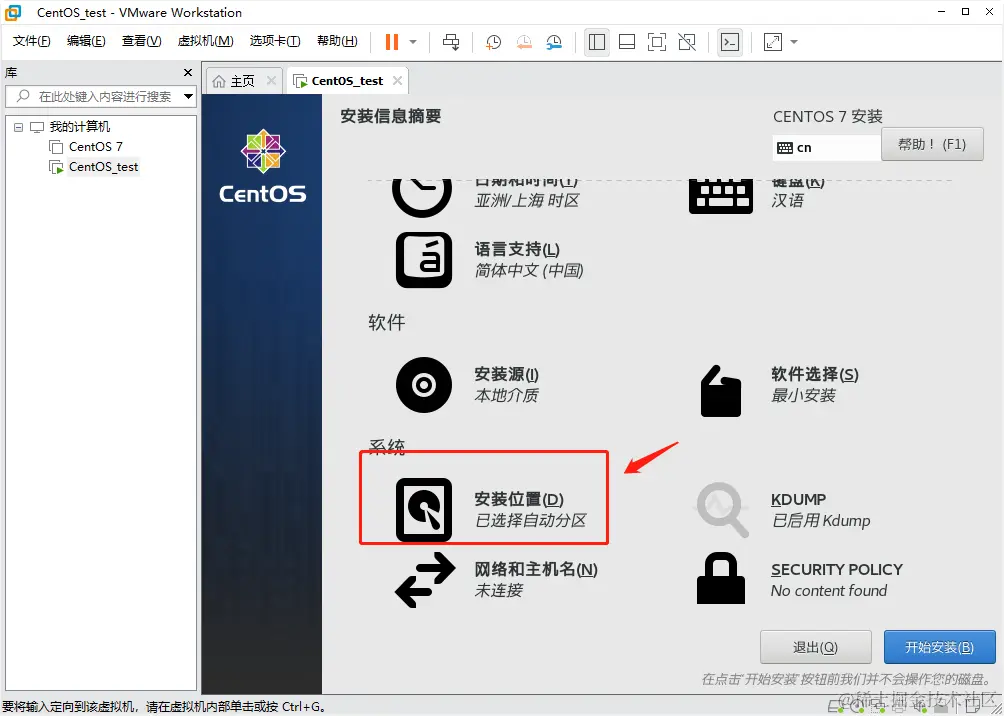1004x716 pixels.
Task: Enter full screen mode icon
Action: [657, 42]
